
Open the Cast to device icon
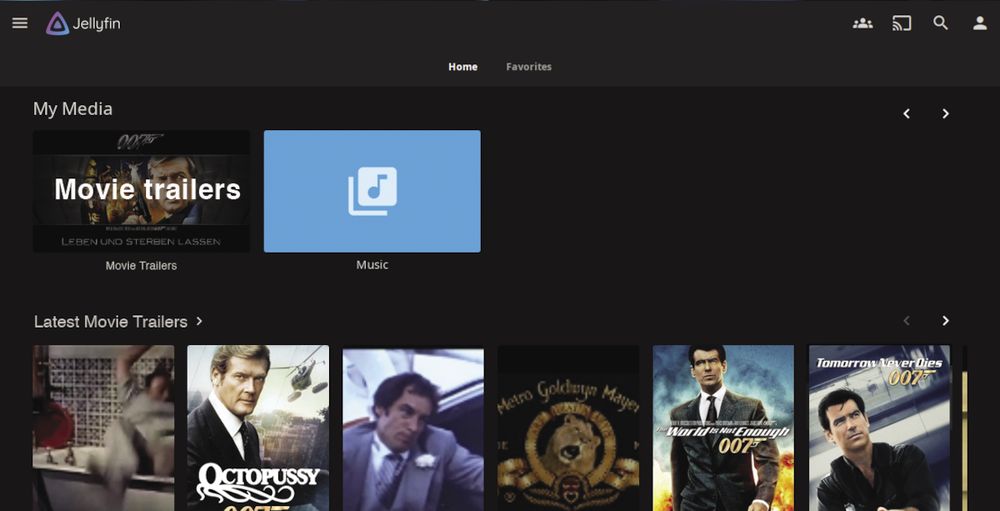click(901, 24)
